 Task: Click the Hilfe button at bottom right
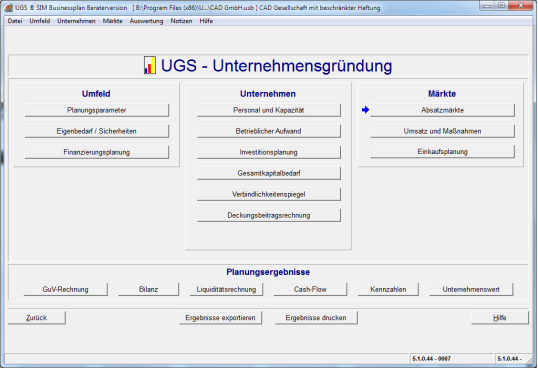click(x=500, y=318)
